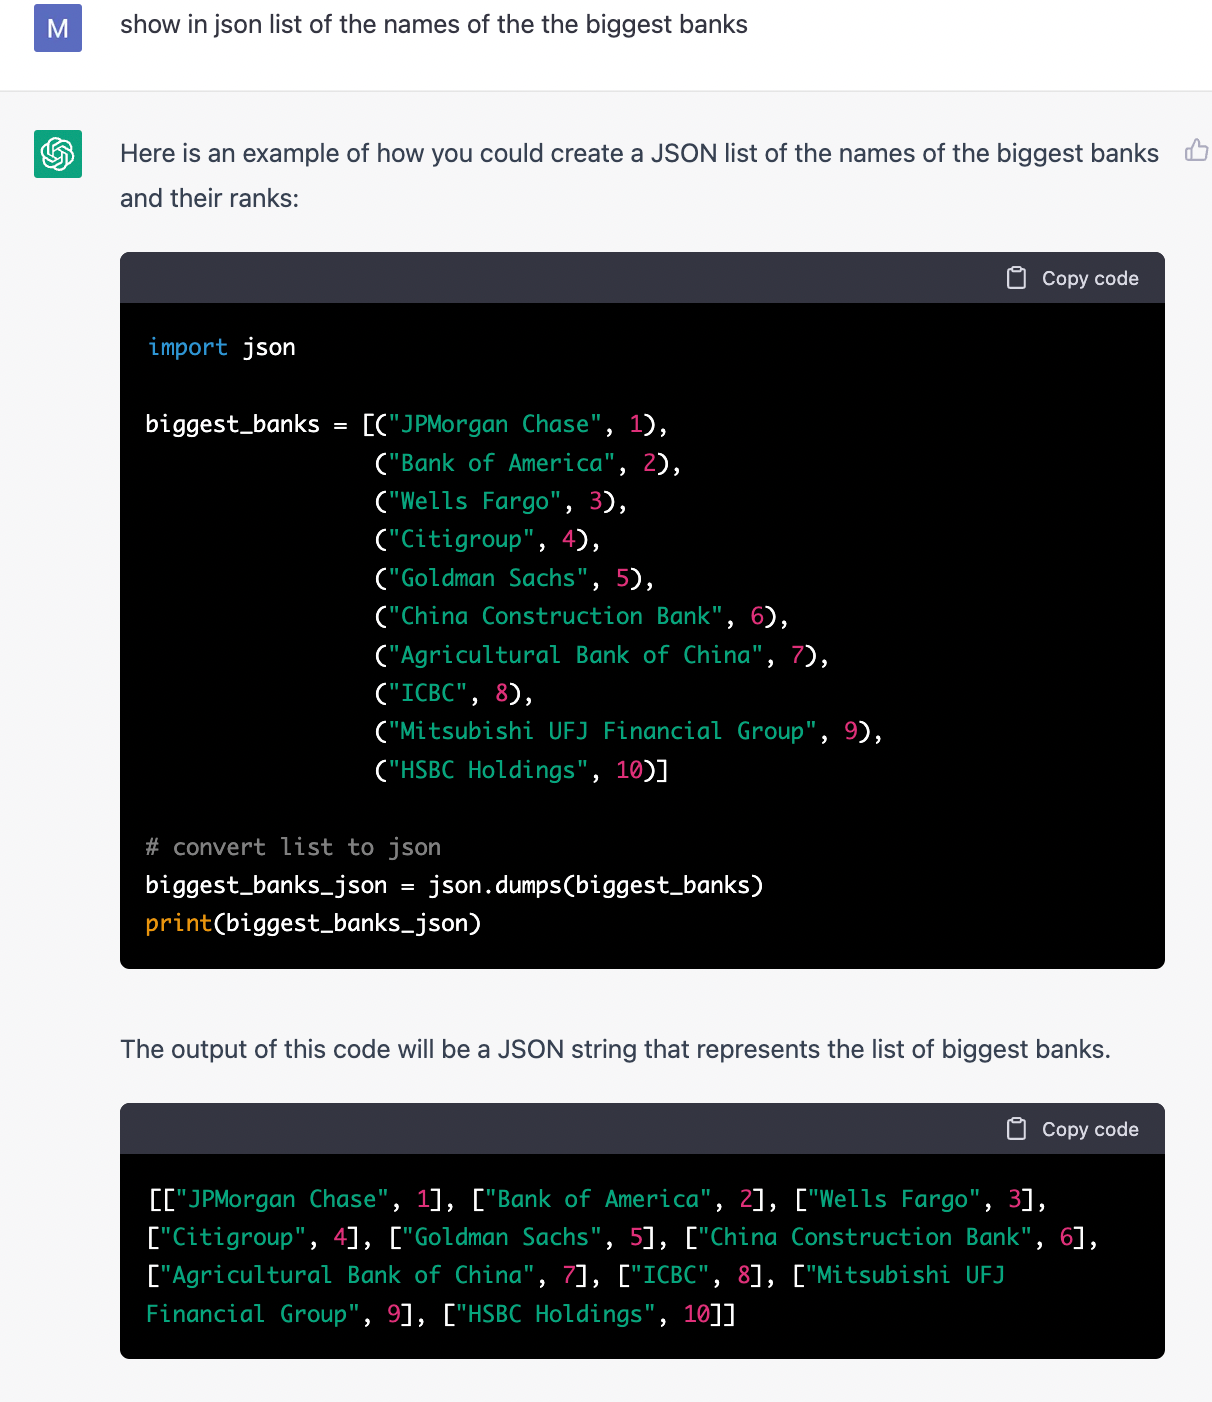
Task: Click the ChatGPT logo avatar
Action: pyautogui.click(x=58, y=154)
